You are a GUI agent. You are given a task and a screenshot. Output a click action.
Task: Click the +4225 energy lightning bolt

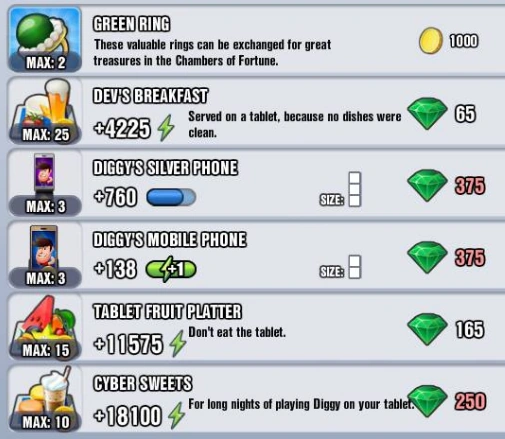(166, 128)
